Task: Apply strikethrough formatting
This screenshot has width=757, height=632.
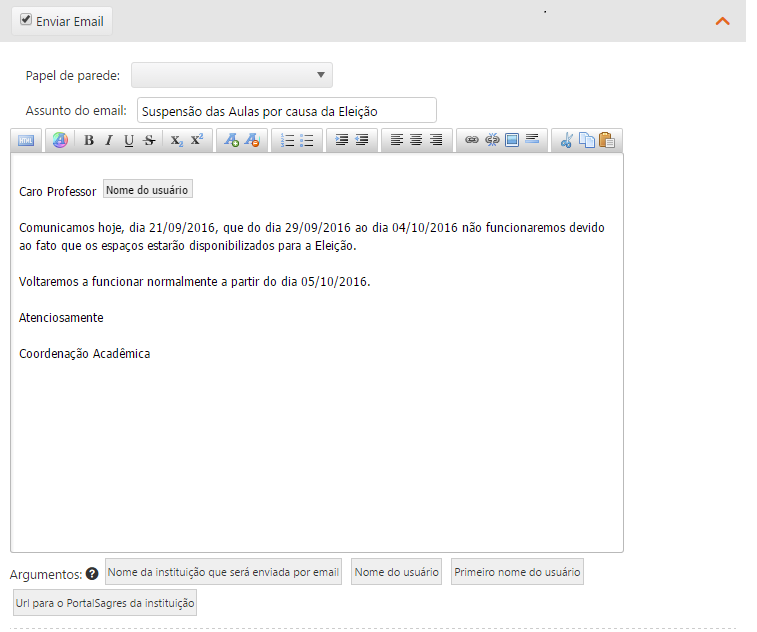Action: pos(149,141)
